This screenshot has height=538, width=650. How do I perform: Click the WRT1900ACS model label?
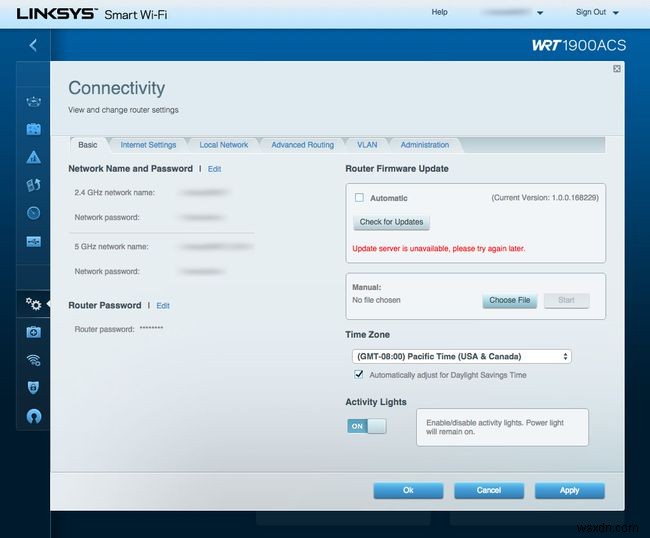[x=579, y=45]
